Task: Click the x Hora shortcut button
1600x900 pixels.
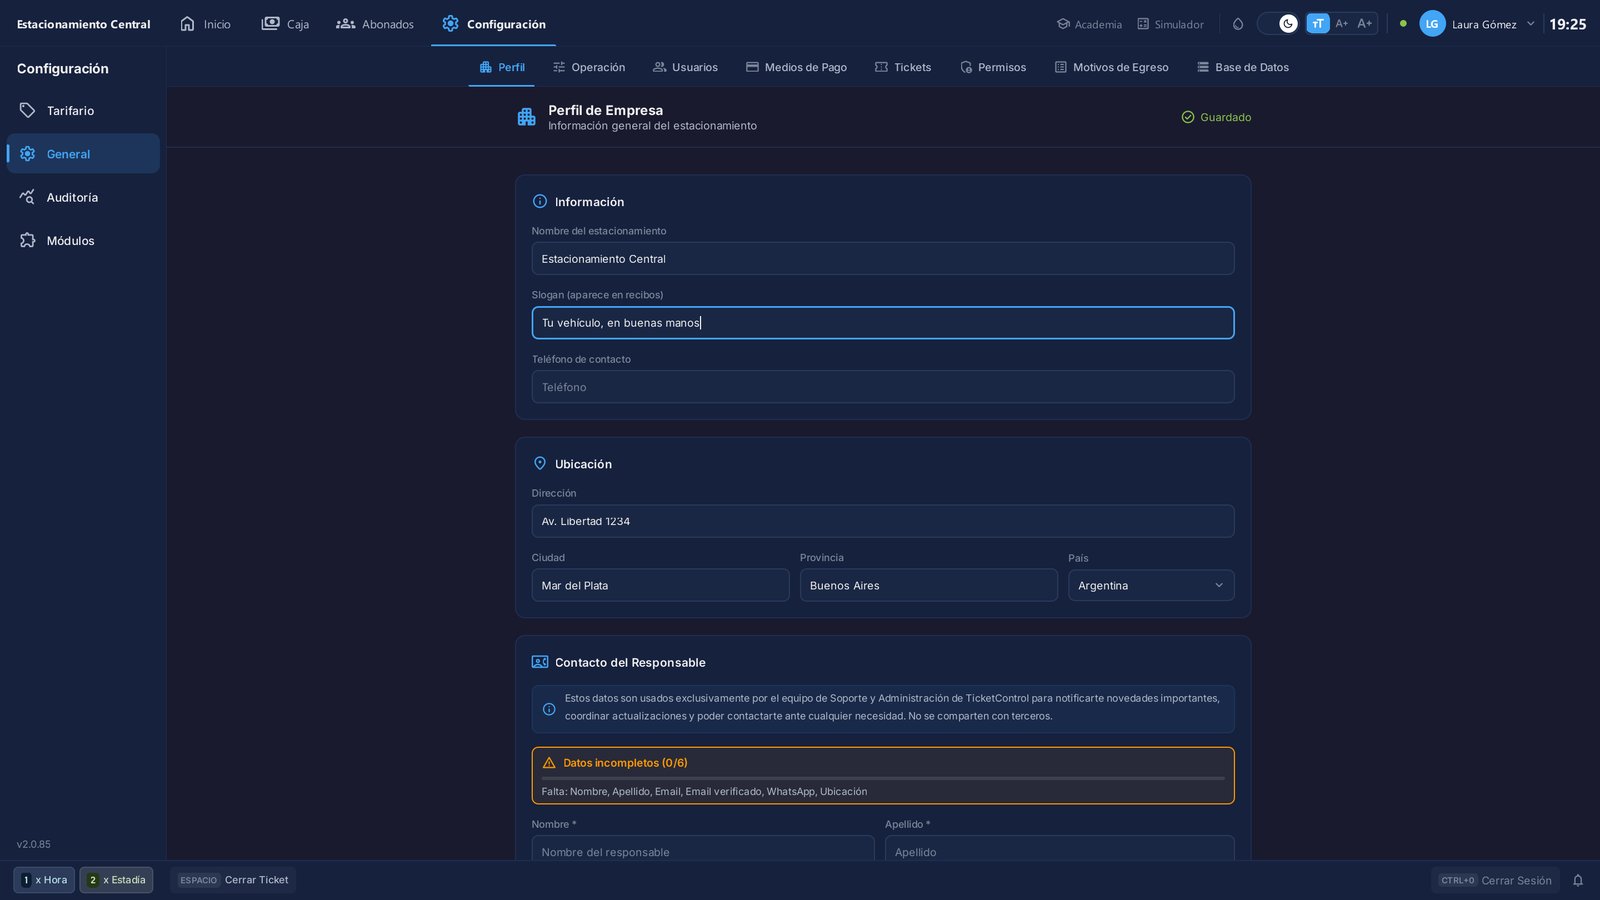Action: click(44, 880)
